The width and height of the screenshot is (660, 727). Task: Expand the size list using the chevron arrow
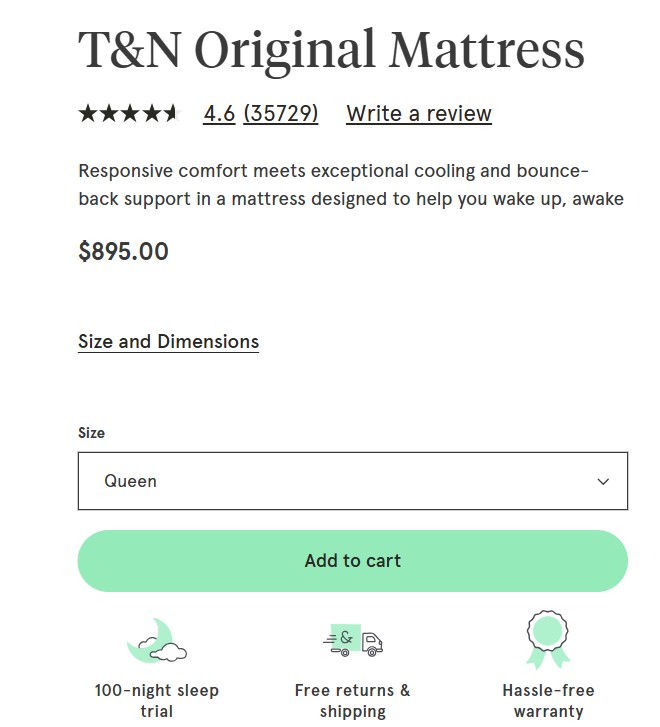(603, 481)
